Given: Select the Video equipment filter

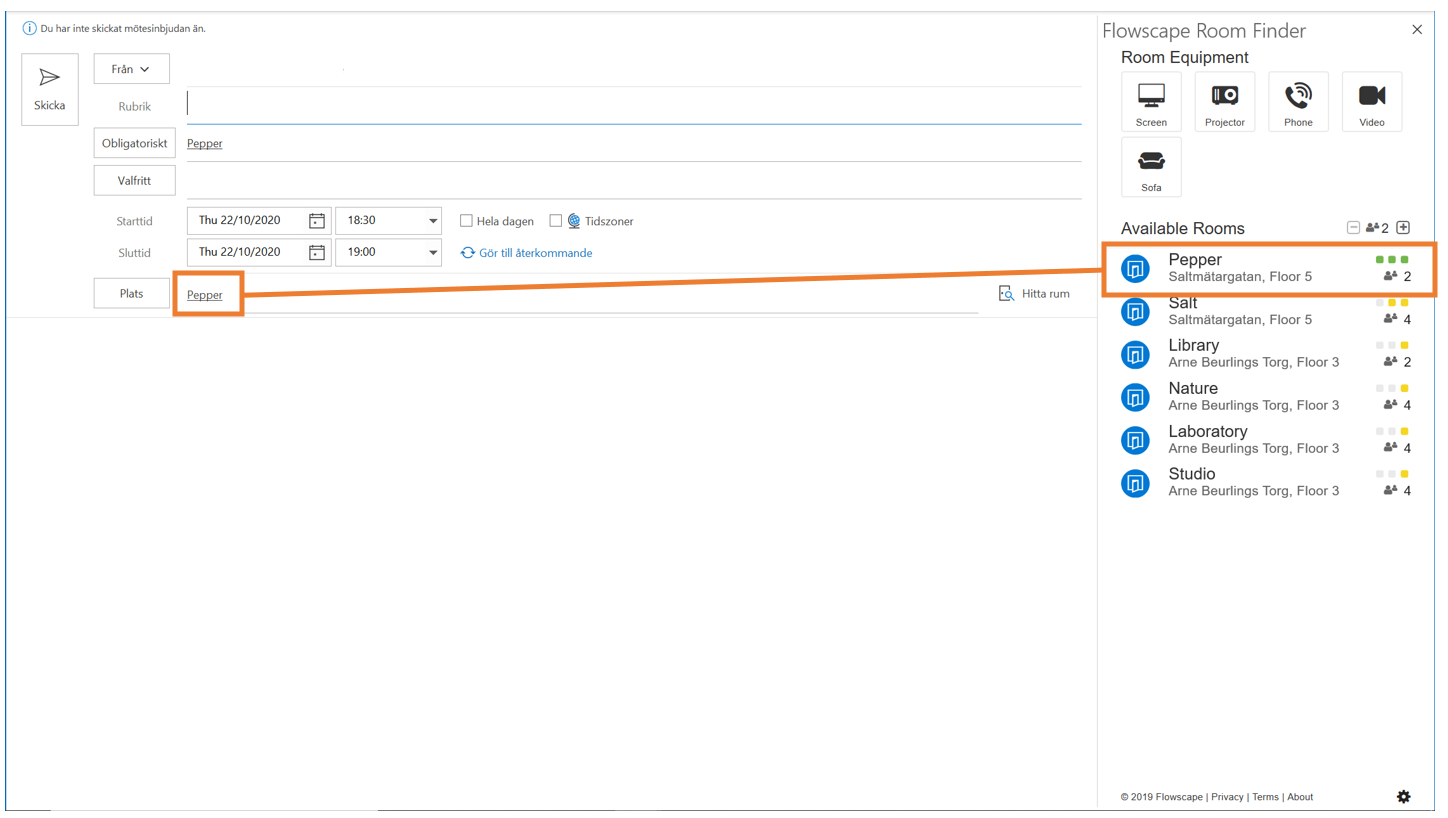Looking at the screenshot, I should click(x=1371, y=100).
